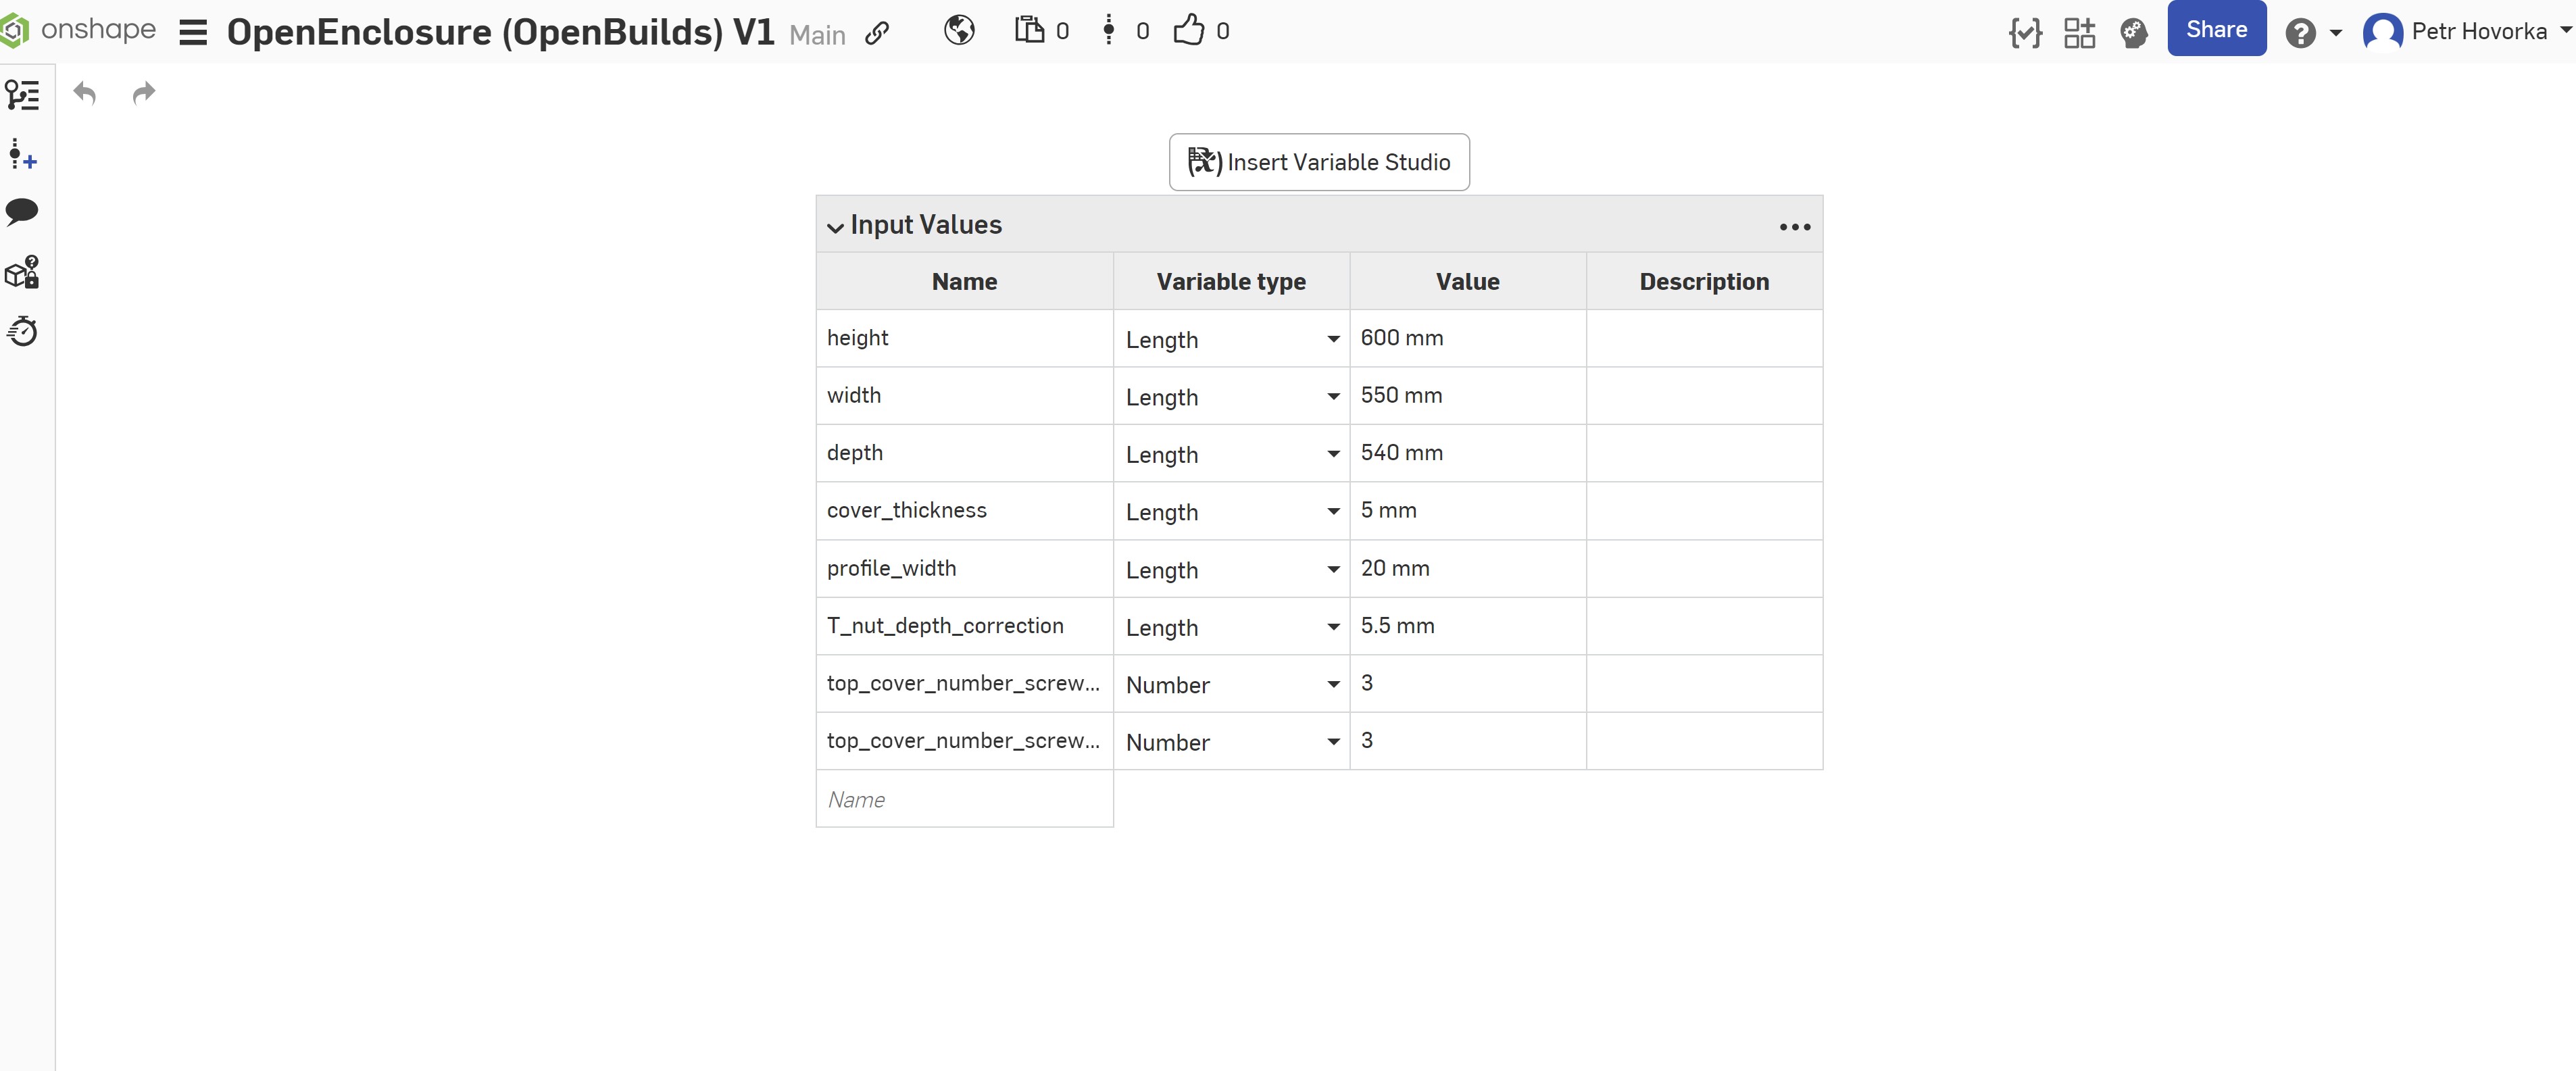Screen dimensions: 2576x1071
Task: Open the feature list panel icon
Action: [x=23, y=95]
